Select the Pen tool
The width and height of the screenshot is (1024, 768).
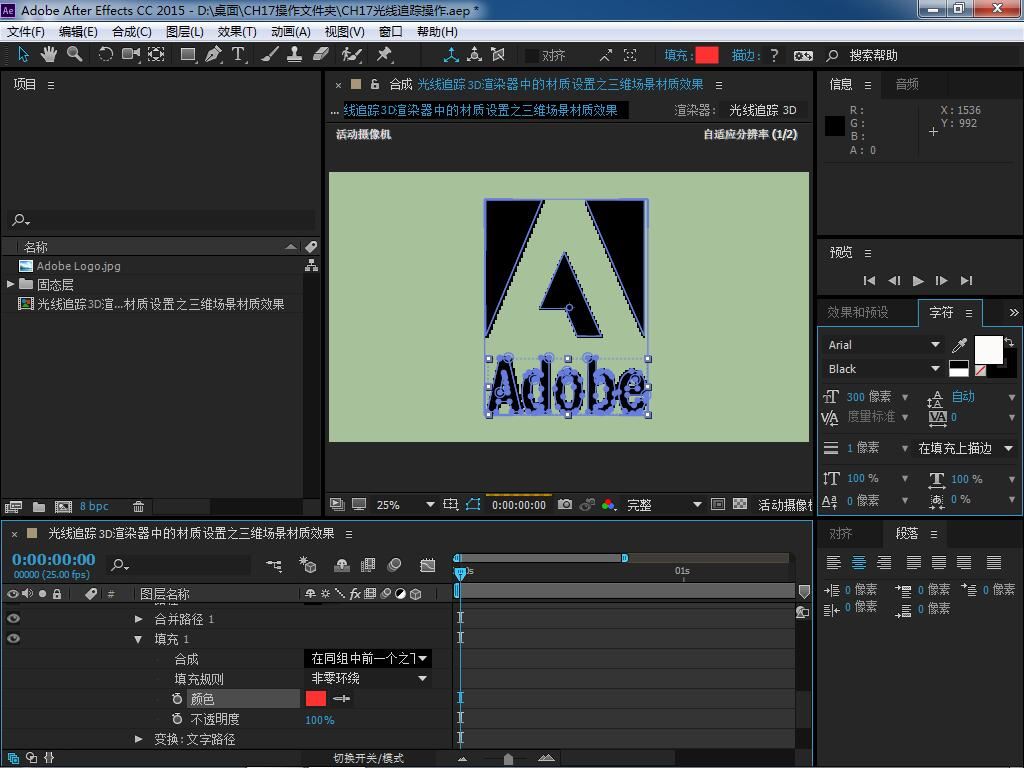(213, 55)
